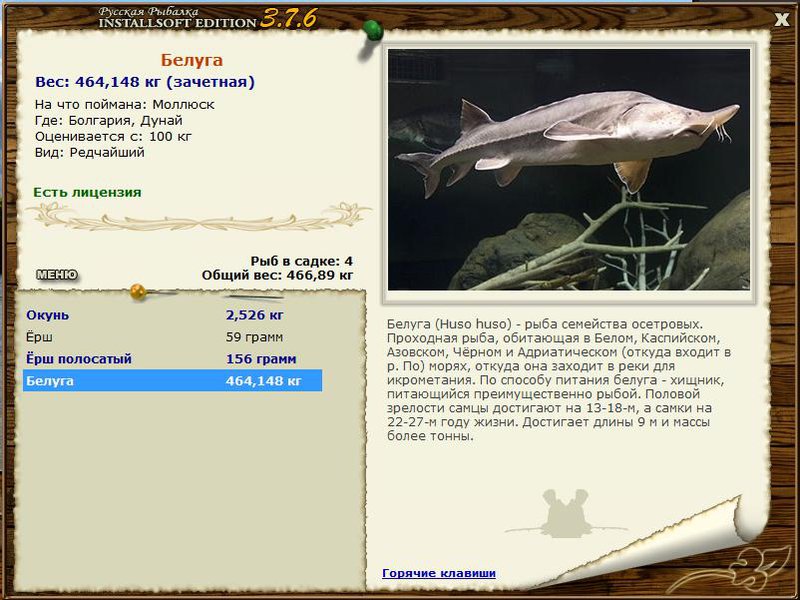Click the beluga sturgeon photo
This screenshot has height=600, width=800.
569,169
